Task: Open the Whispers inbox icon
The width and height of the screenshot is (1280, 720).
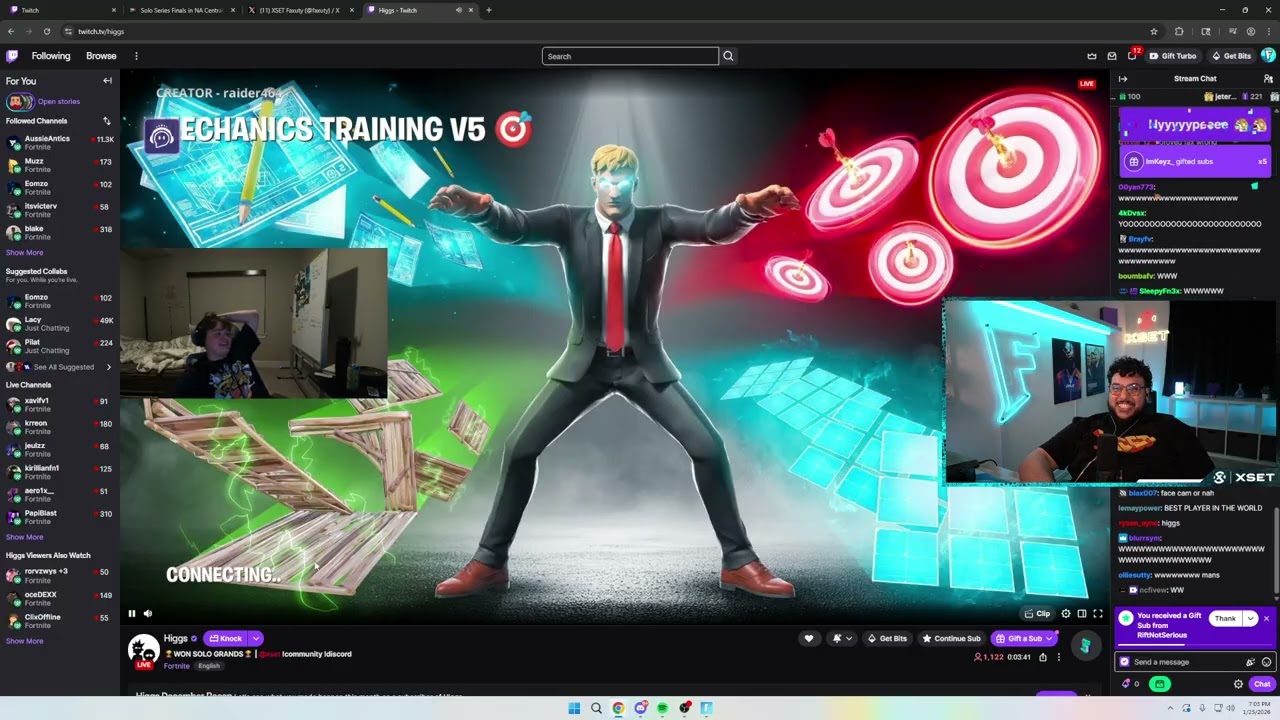Action: [1112, 56]
